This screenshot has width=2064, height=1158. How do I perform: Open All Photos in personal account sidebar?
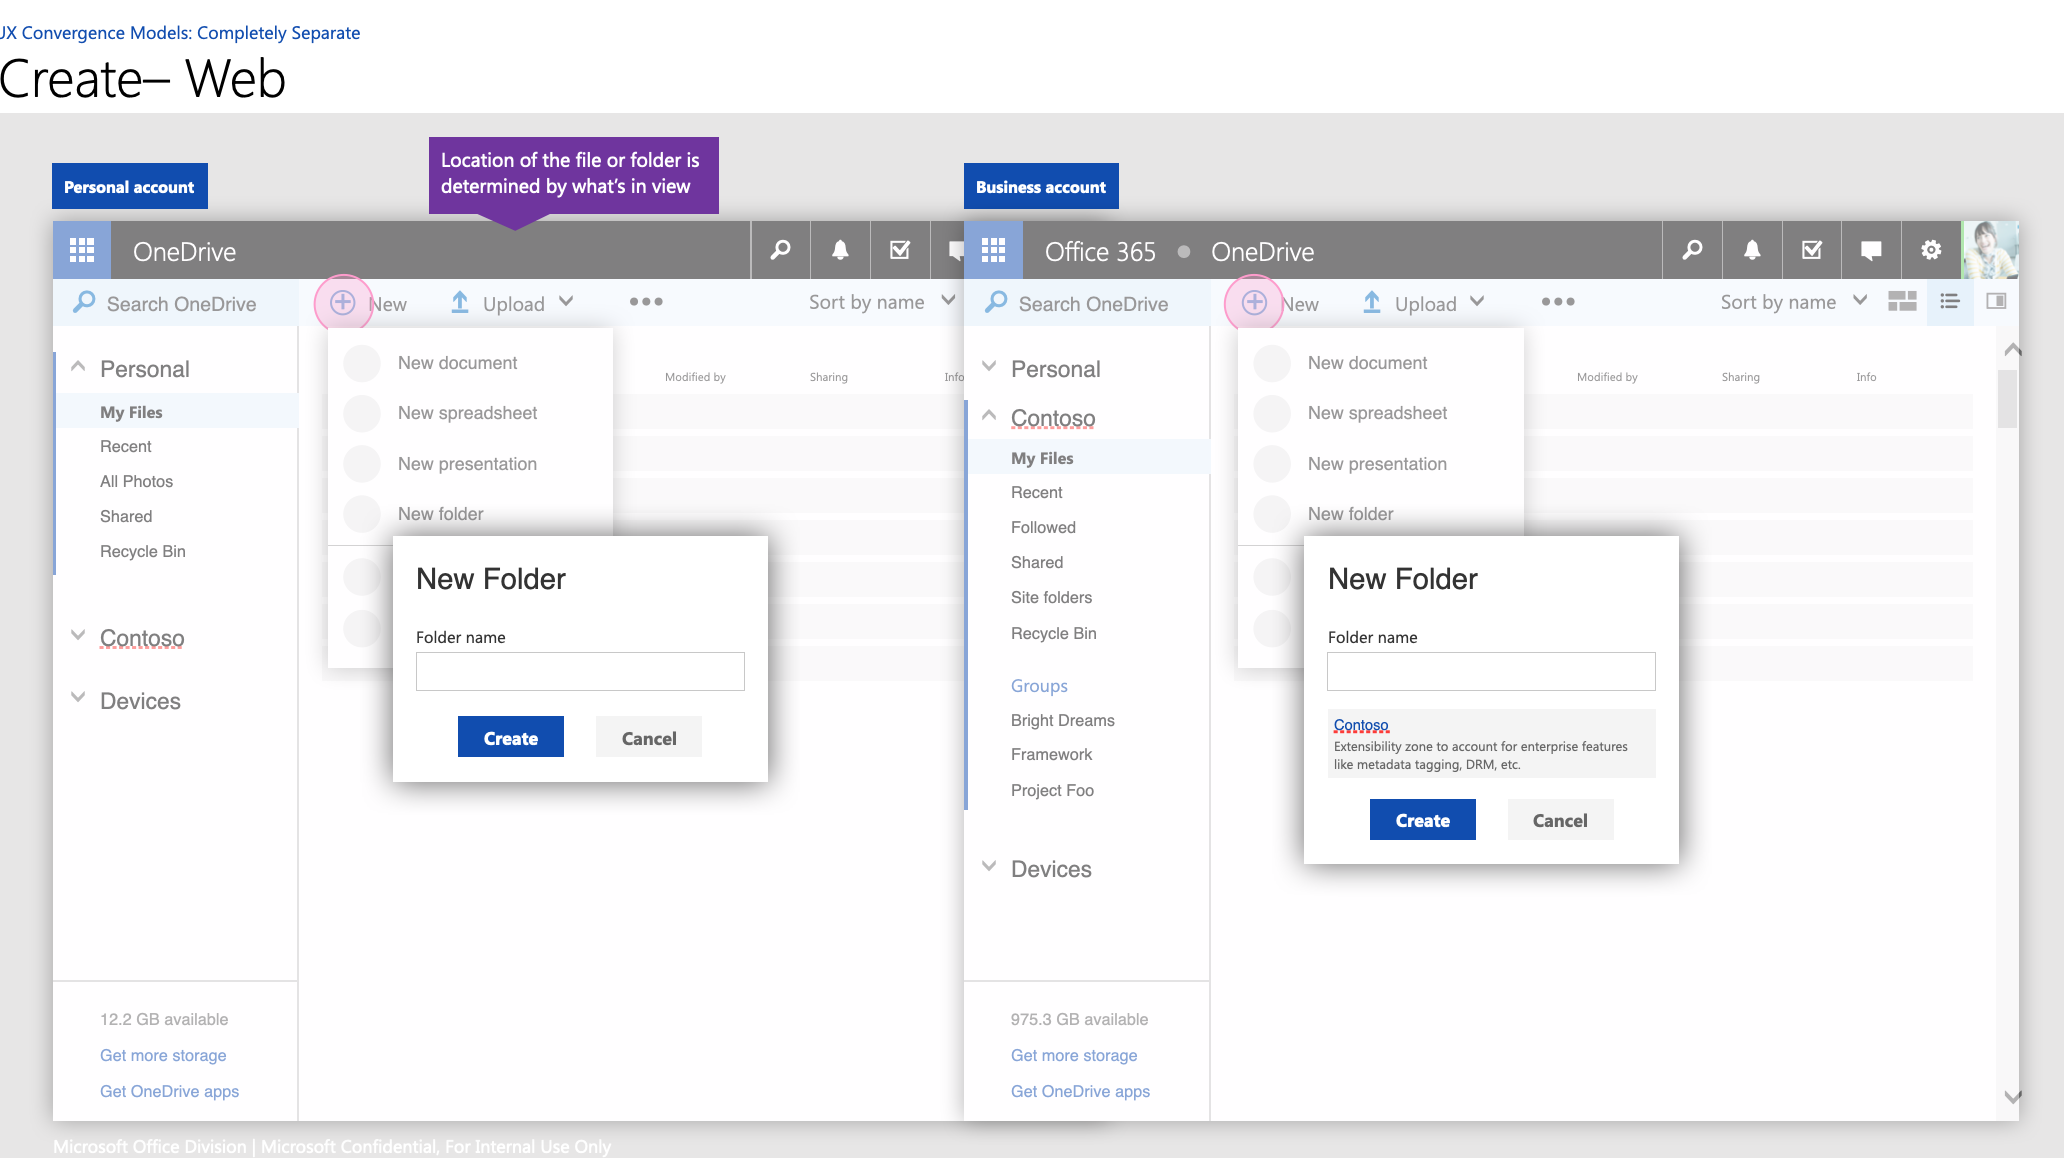tap(136, 481)
